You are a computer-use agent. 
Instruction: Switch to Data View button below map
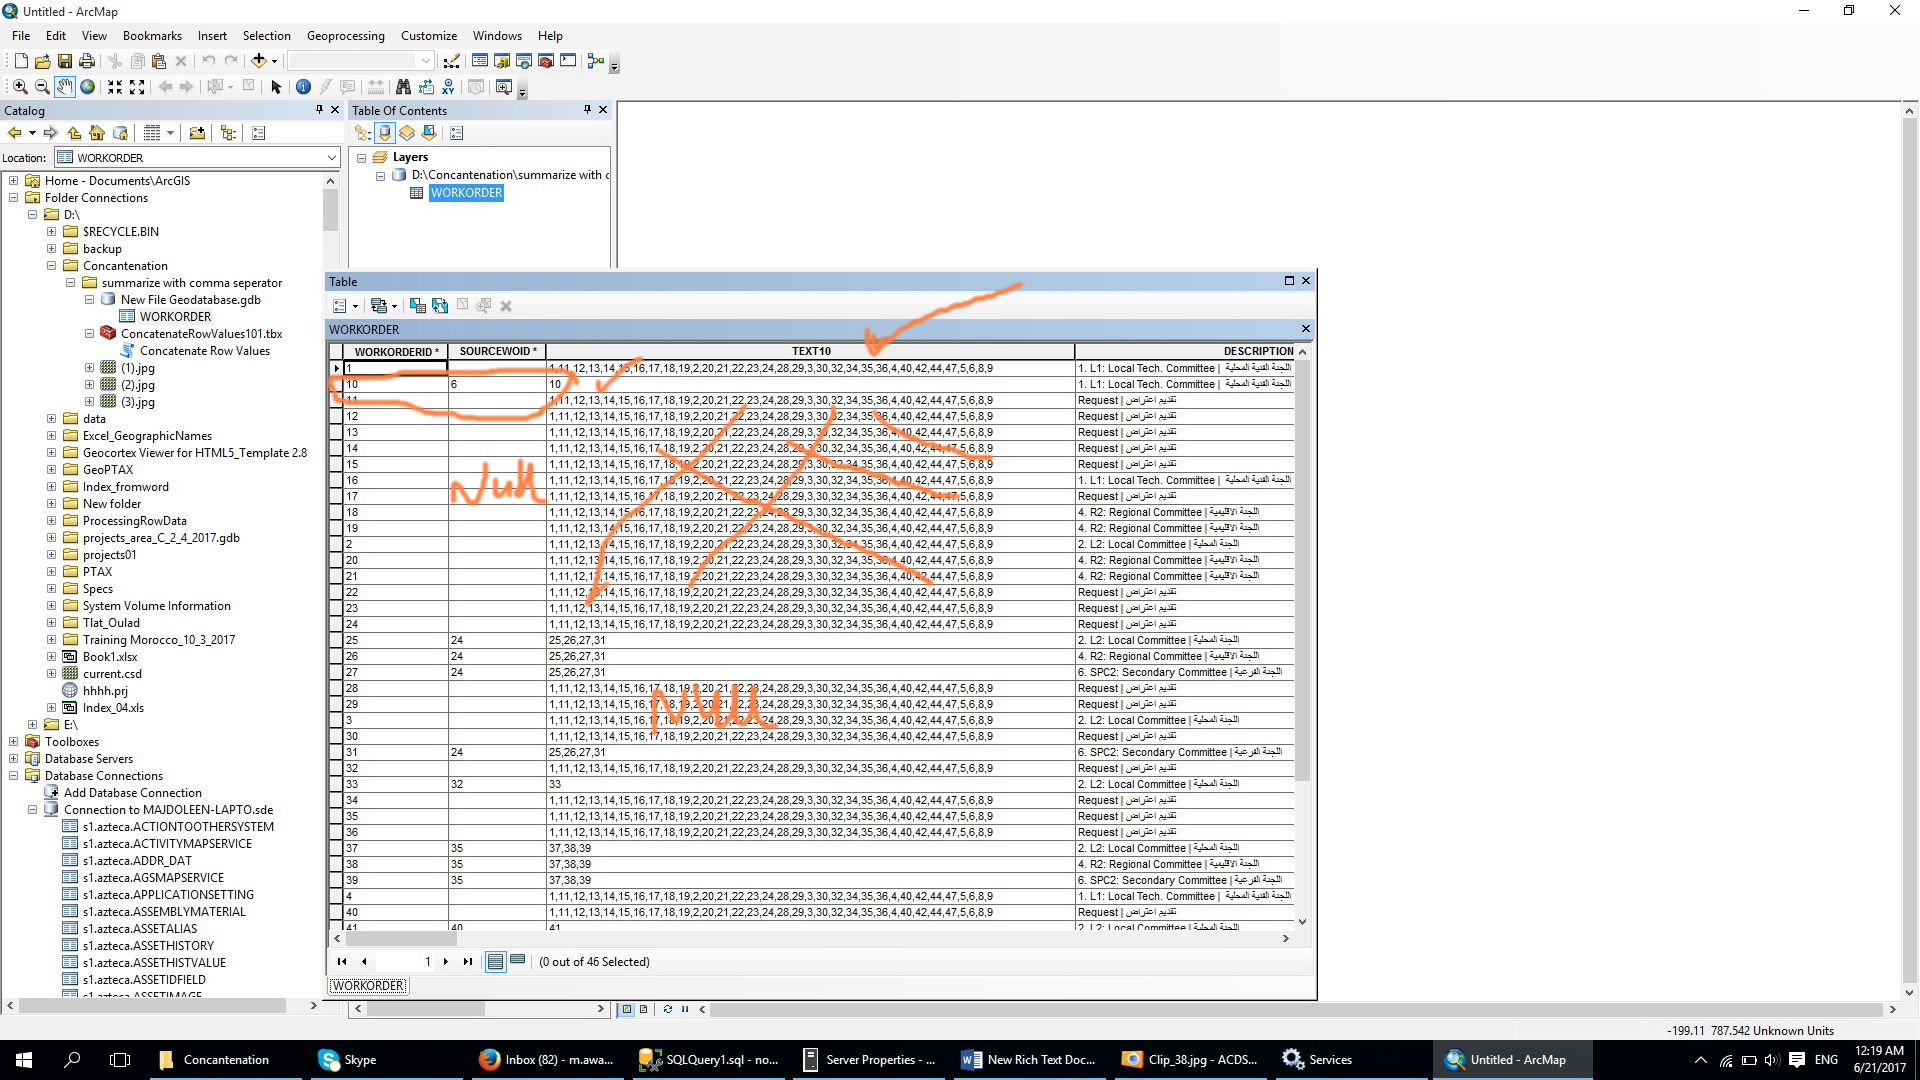coord(627,1009)
